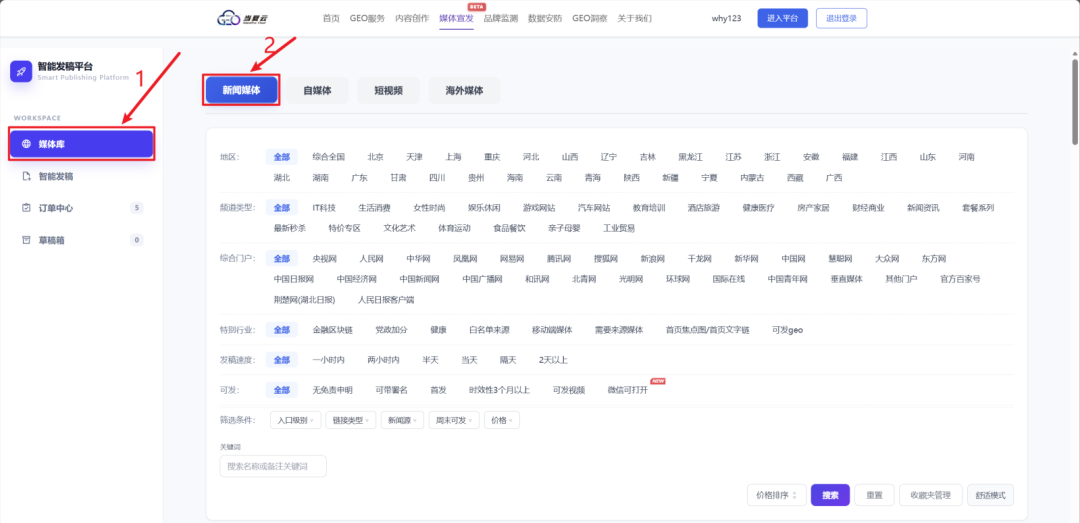
Task: Select 人民日报客户端 portal option
Action: click(386, 300)
